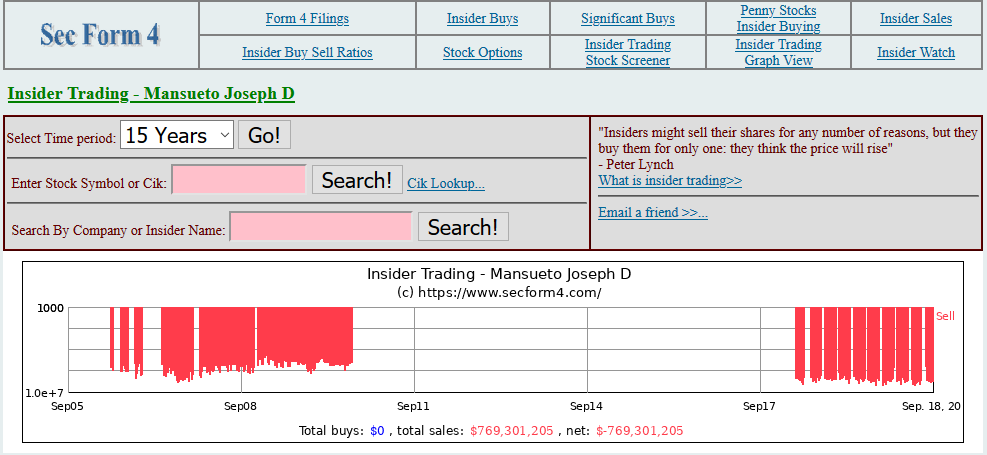Click the Sell legend label on chart

[x=945, y=316]
